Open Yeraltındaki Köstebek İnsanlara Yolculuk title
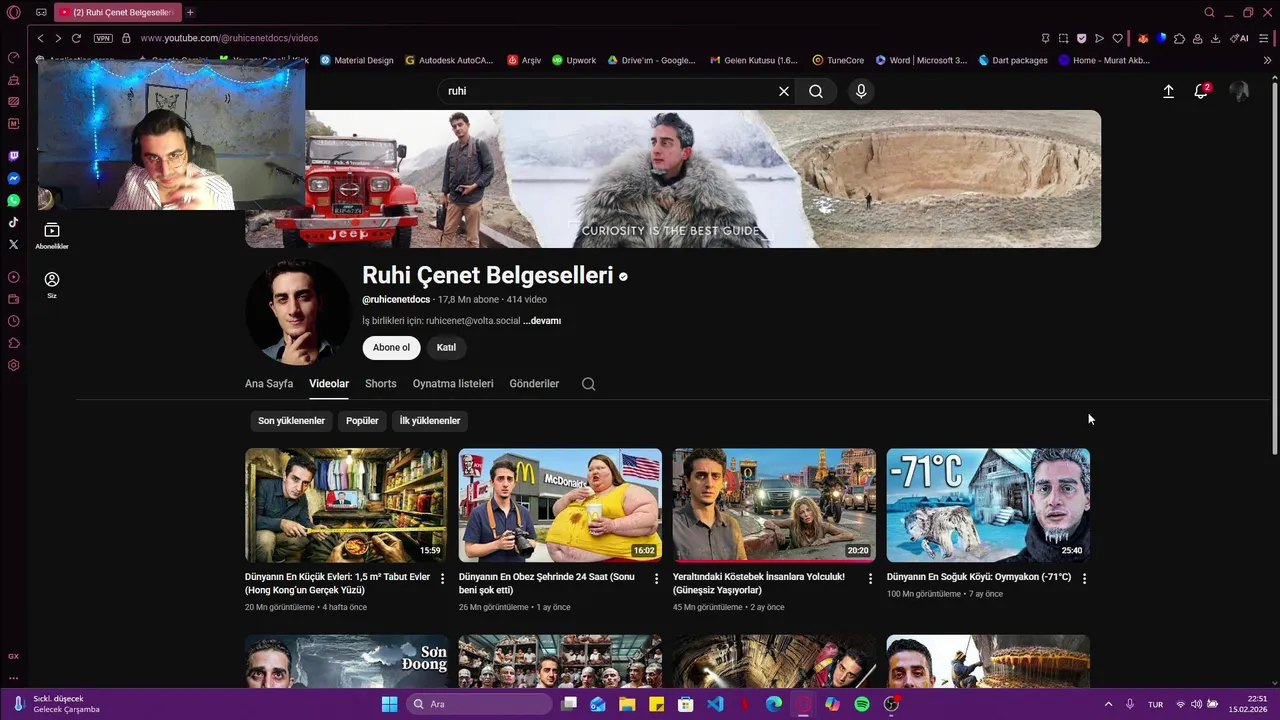Screen dimensions: 1280x720 (x=759, y=583)
